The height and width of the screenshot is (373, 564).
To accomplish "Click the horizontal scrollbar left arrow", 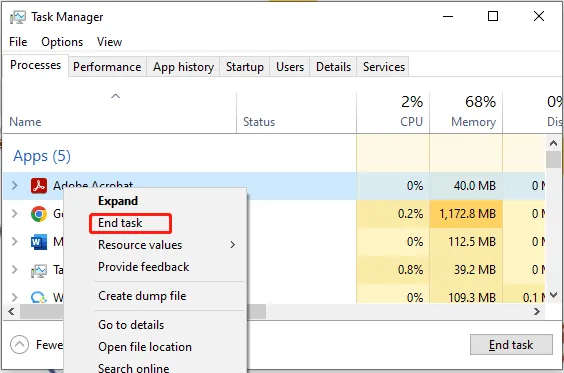I will click(x=11, y=311).
